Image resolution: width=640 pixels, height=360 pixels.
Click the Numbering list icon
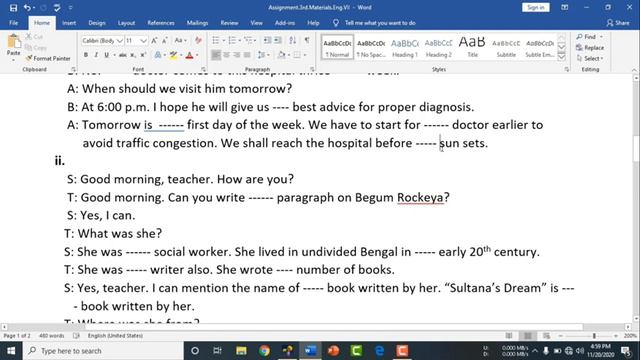[232, 40]
